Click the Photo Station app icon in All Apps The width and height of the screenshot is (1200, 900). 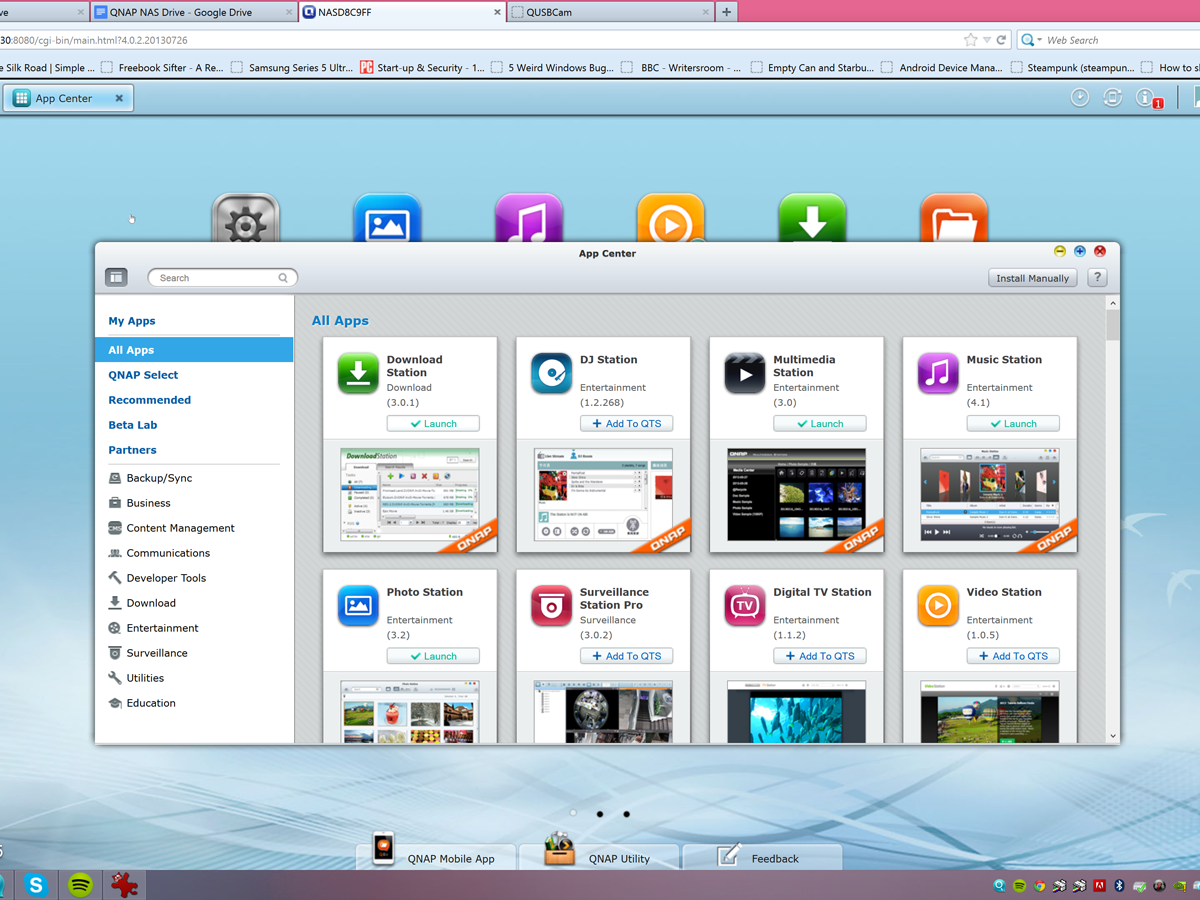358,606
